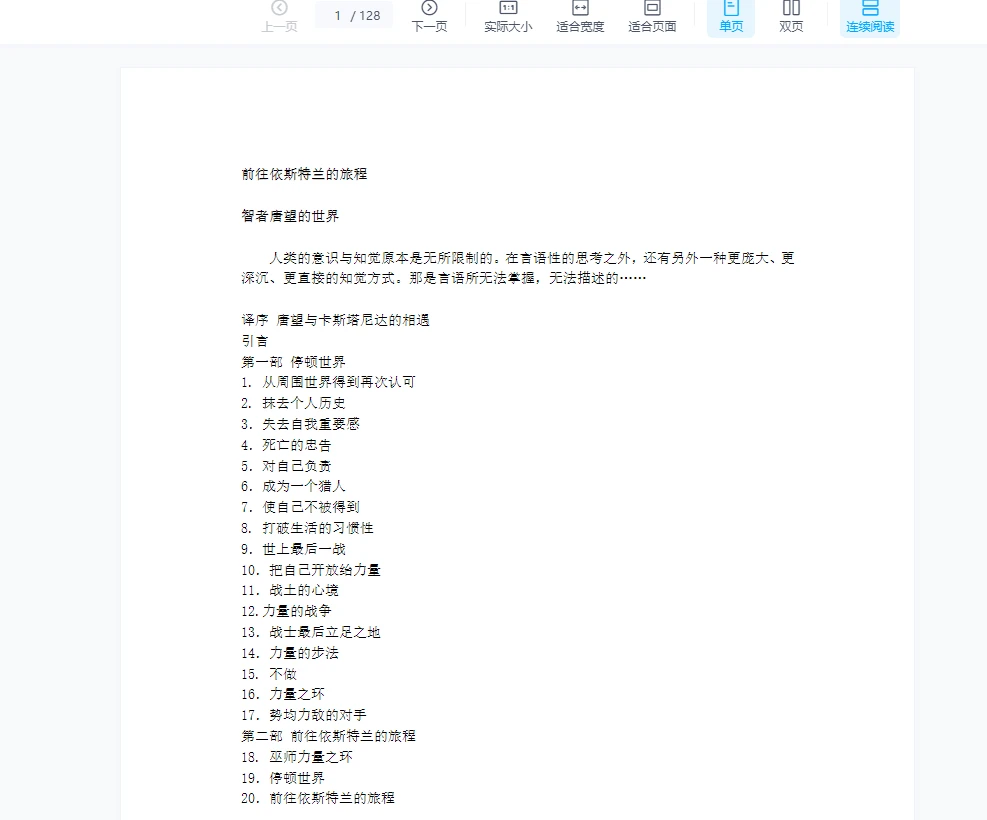987x820 pixels.
Task: Click chapter 12. 力量的战争
Action: click(x=286, y=611)
